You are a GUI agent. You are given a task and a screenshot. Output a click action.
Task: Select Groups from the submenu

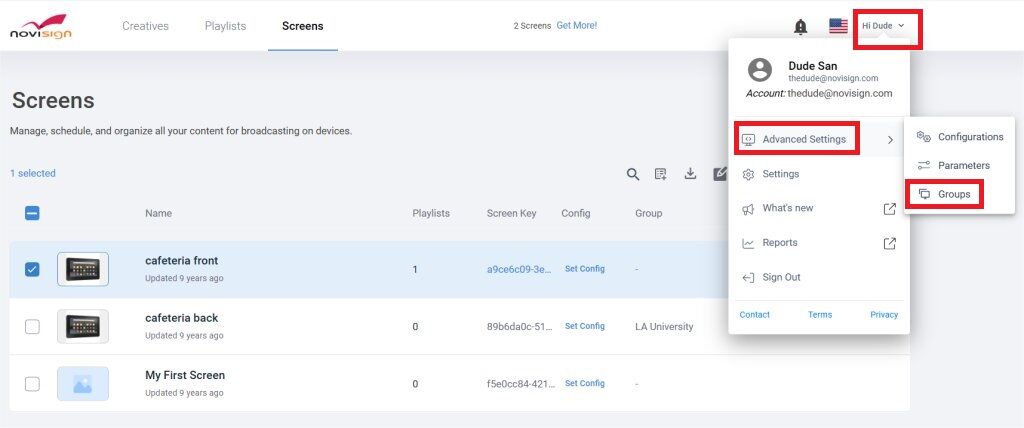pos(953,194)
